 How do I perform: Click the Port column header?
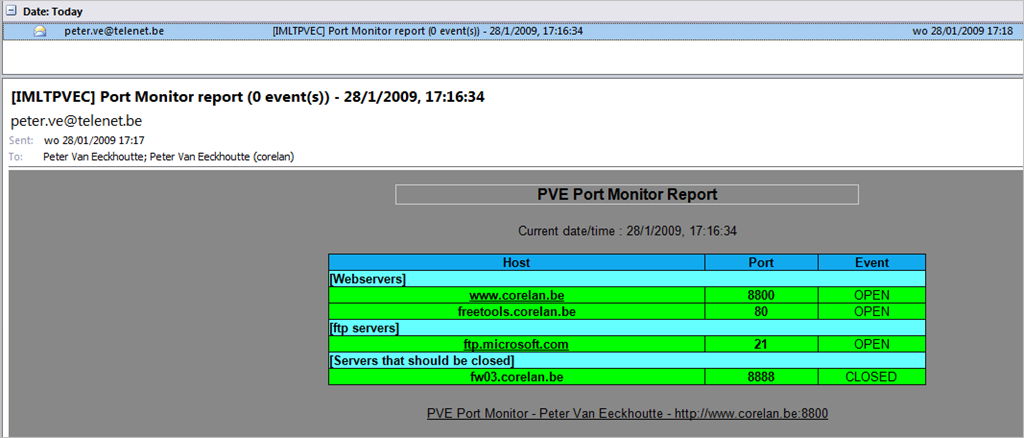[x=761, y=263]
